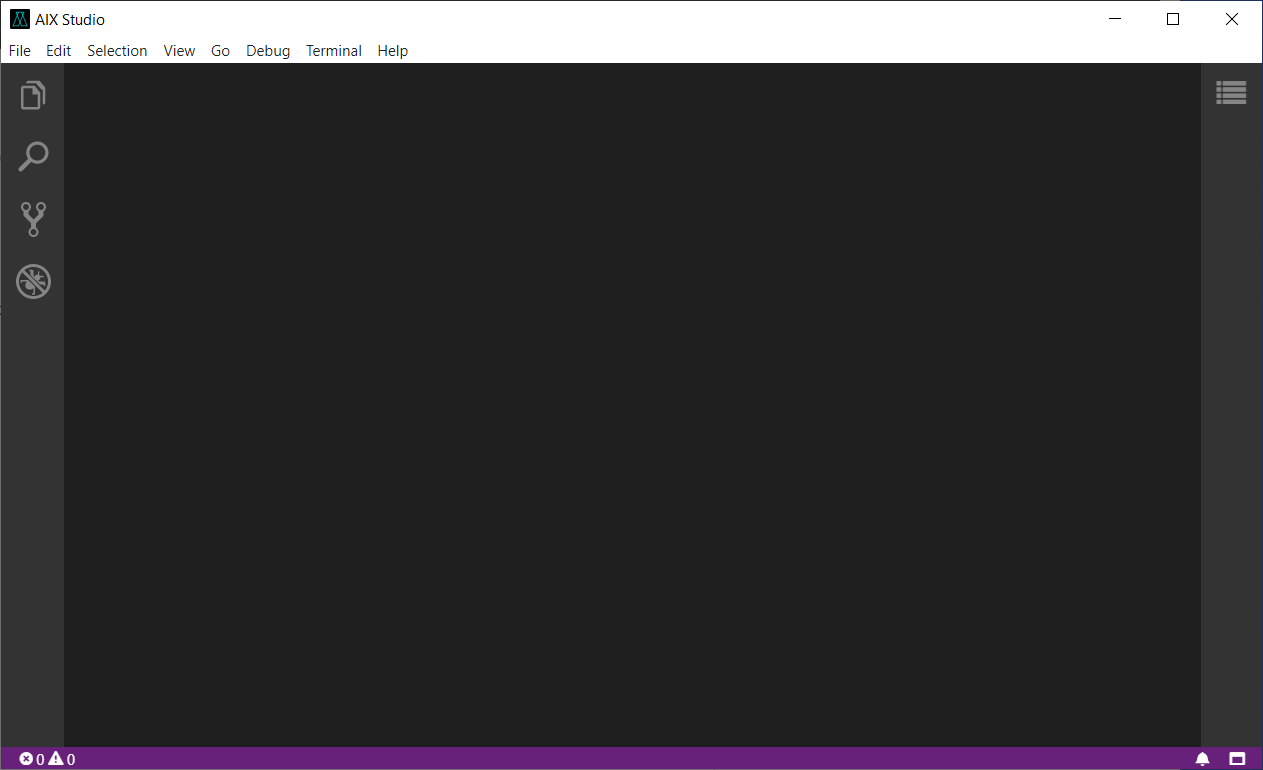Screen dimensions: 1263x770
Task: Maximize the AIX Studio window
Action: click(x=1173, y=19)
